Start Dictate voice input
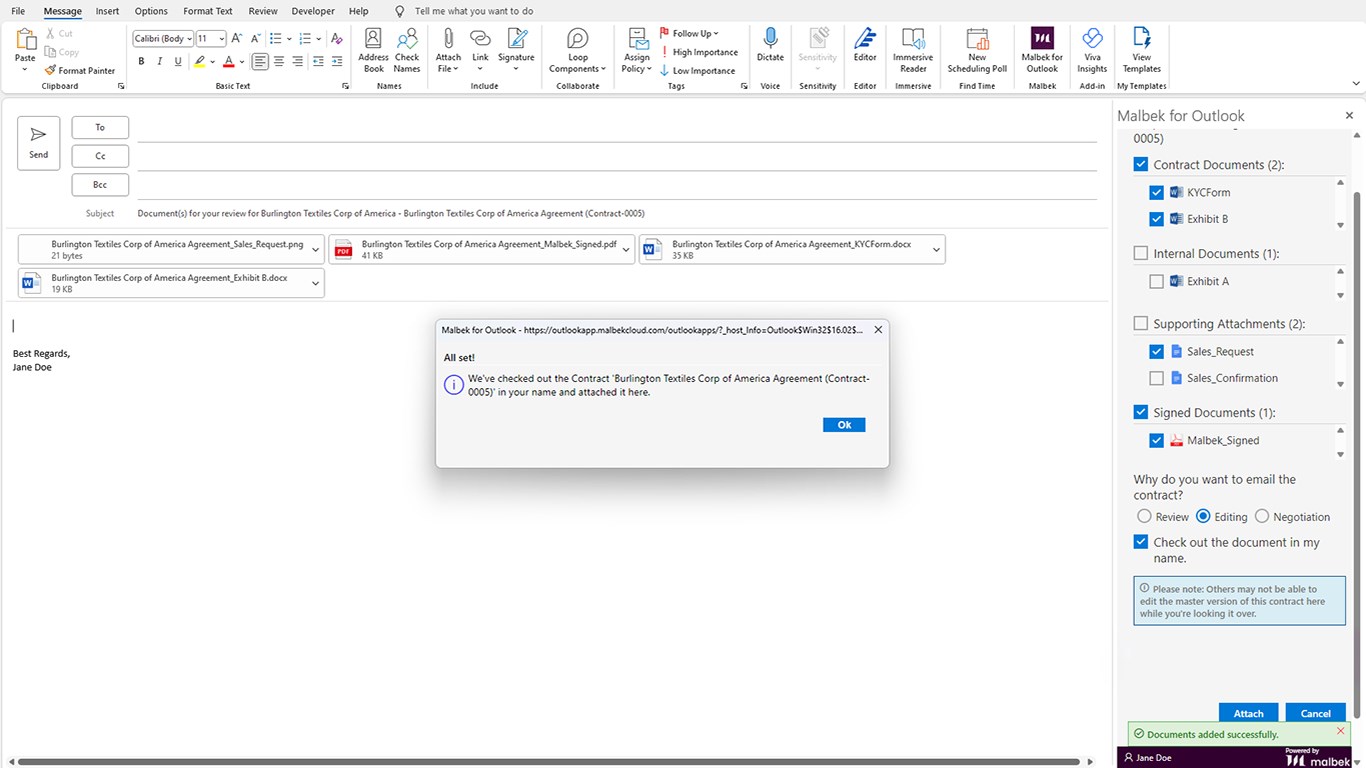Screen dimensions: 1366x768 [770, 46]
